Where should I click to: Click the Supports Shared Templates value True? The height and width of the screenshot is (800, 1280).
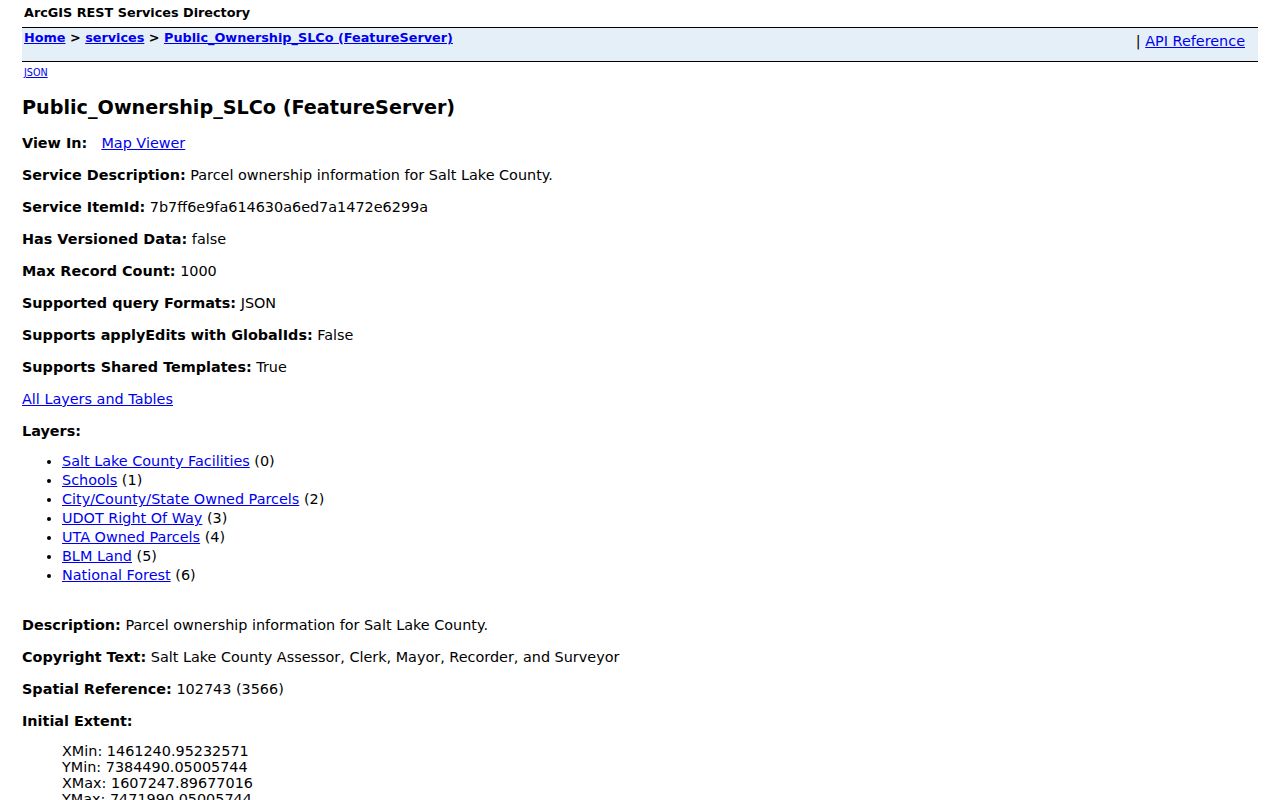[x=271, y=367]
